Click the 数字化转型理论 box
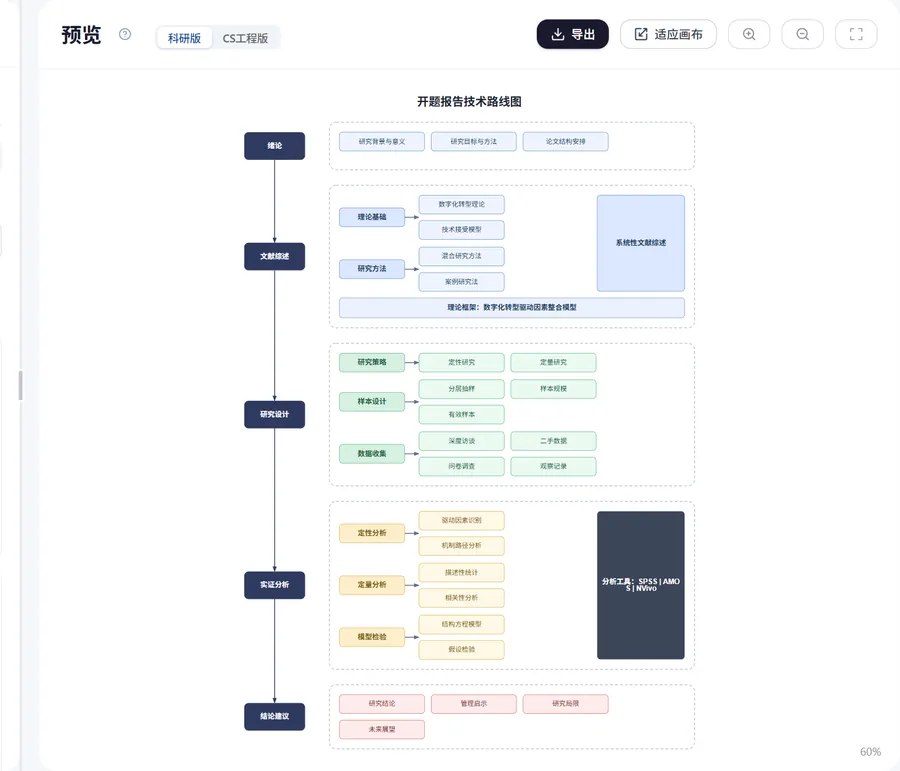Viewport: 900px width, 771px height. (461, 204)
